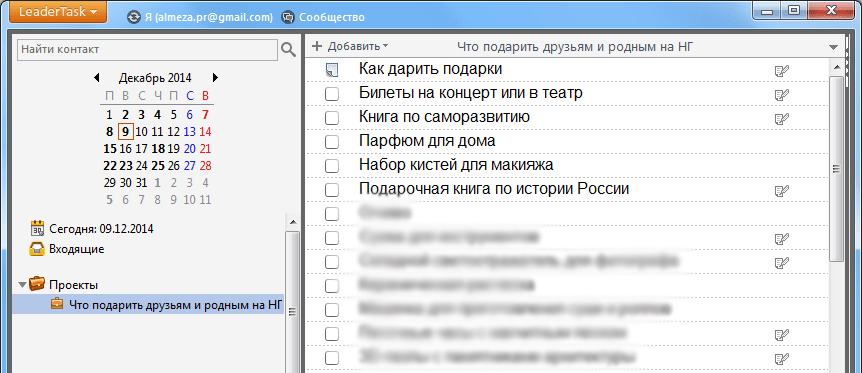Open Сегодня: 09.12.2014 view

coord(101,228)
